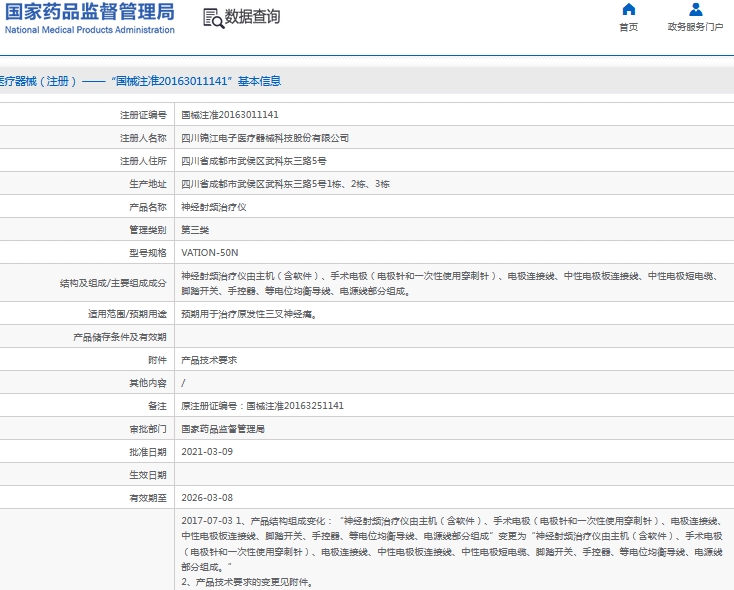This screenshot has height=590, width=734.
Task: Select change record dated 2017-07-03
Action: [x=452, y=544]
